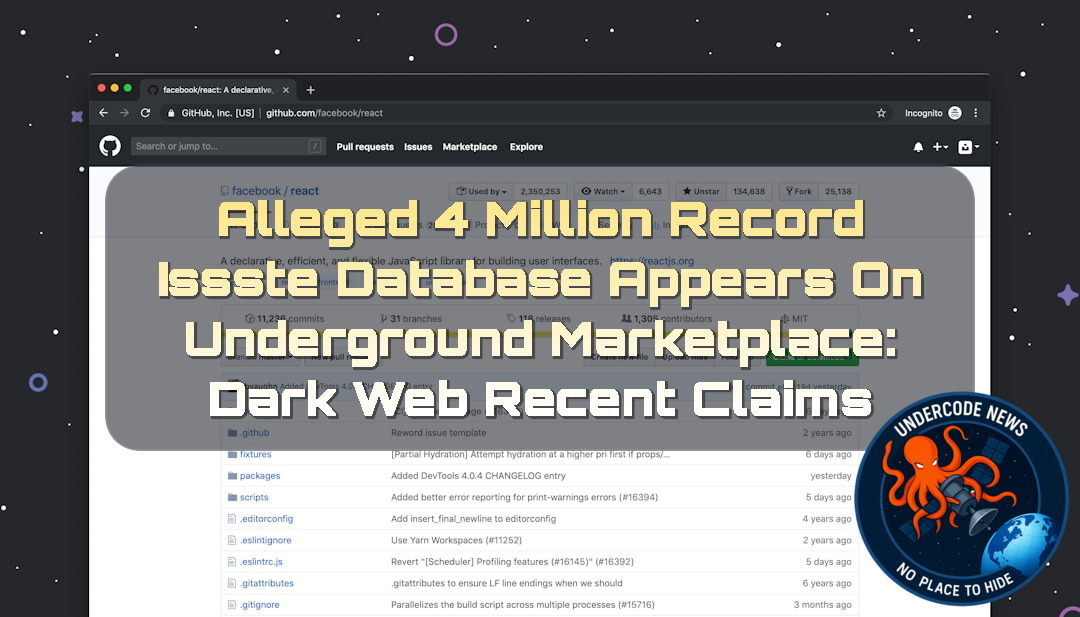Click the folder icon beside scripts
The image size is (1080, 617).
232,496
